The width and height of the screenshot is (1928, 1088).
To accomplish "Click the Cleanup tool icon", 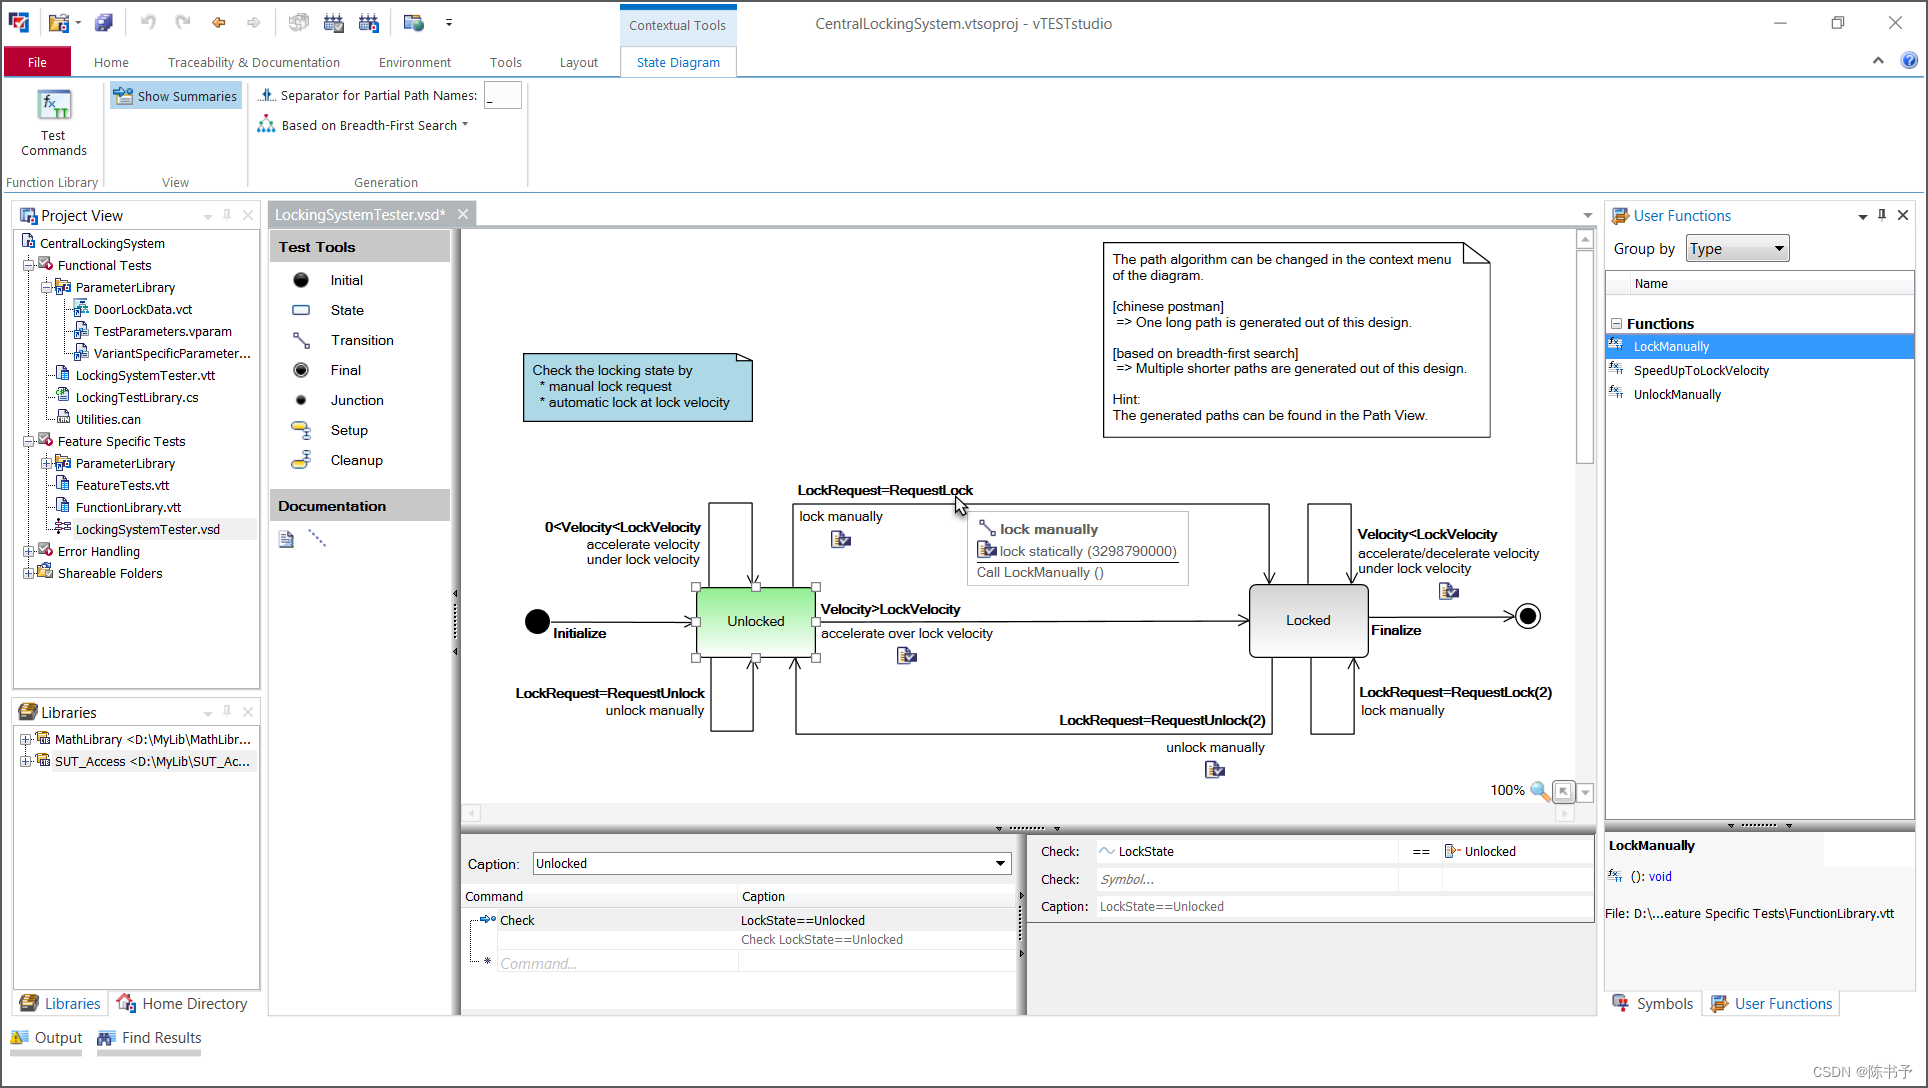I will tap(299, 459).
